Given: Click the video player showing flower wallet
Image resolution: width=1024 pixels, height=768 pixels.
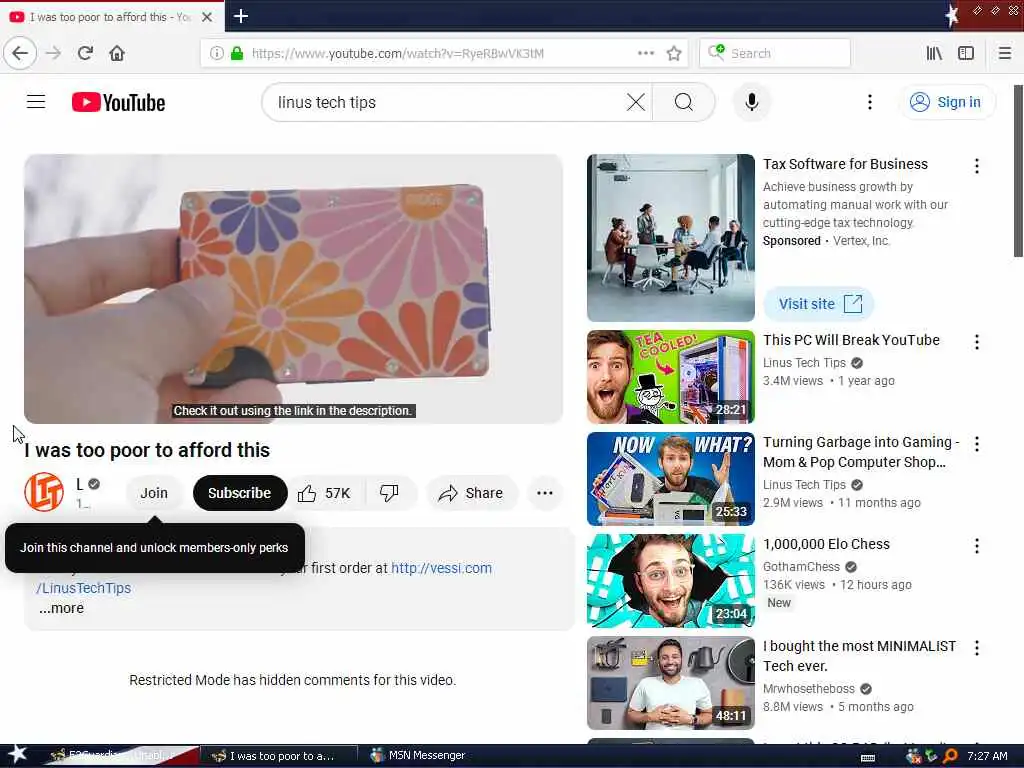Looking at the screenshot, I should pos(293,289).
